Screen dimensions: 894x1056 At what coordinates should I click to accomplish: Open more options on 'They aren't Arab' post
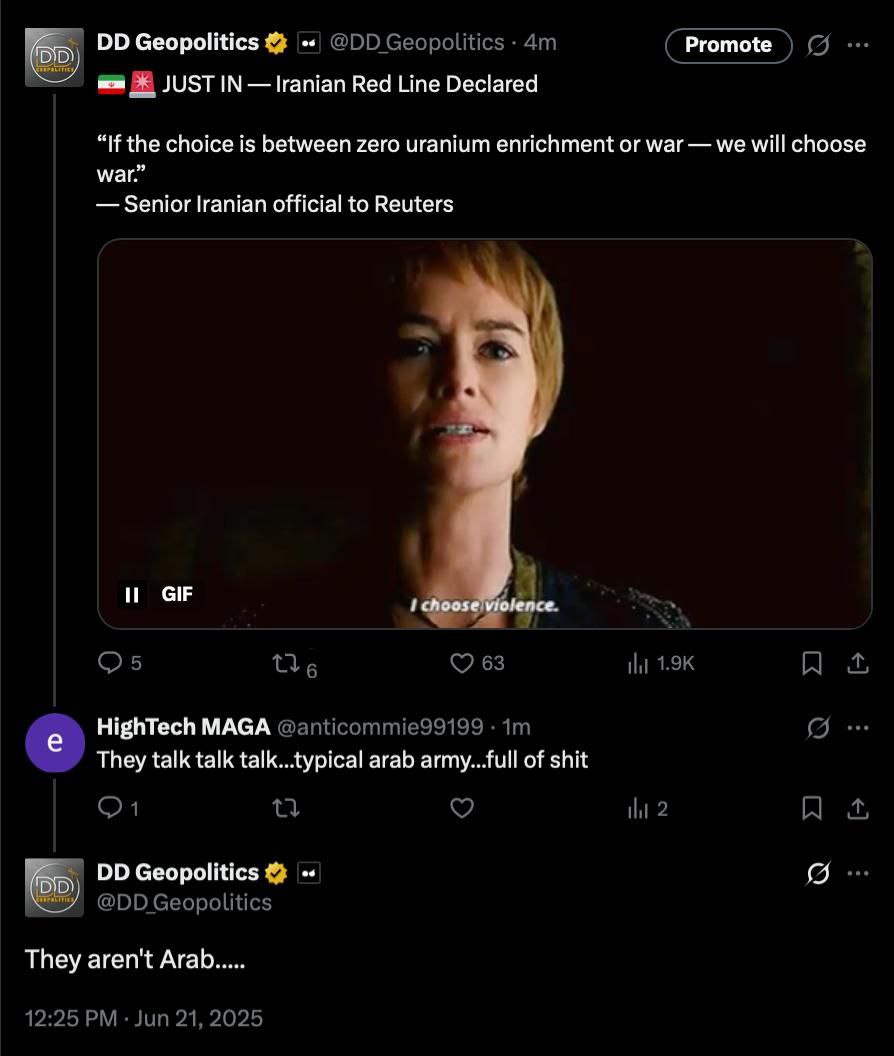click(857, 873)
